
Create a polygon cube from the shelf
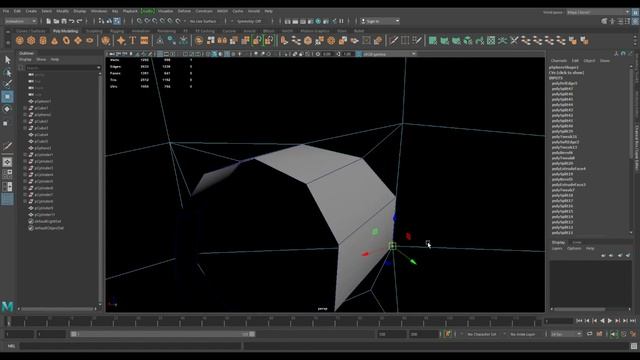point(31,40)
